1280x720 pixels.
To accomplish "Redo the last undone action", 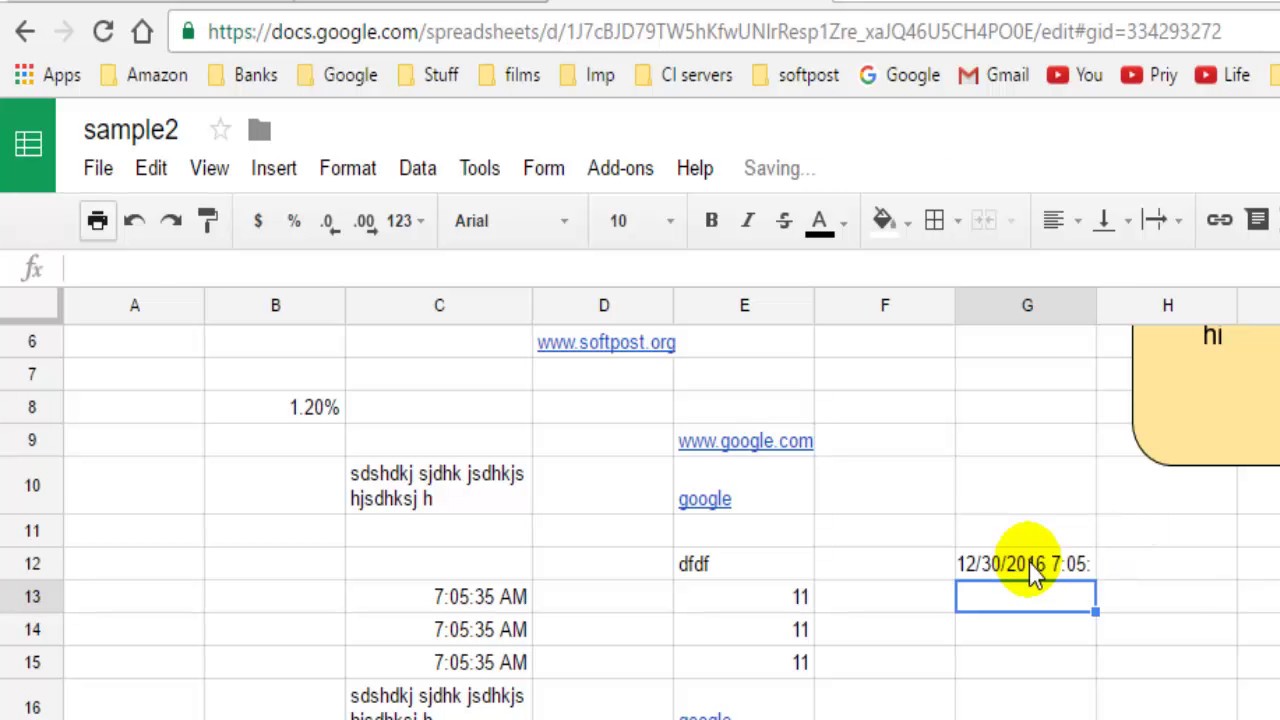I will [x=171, y=220].
